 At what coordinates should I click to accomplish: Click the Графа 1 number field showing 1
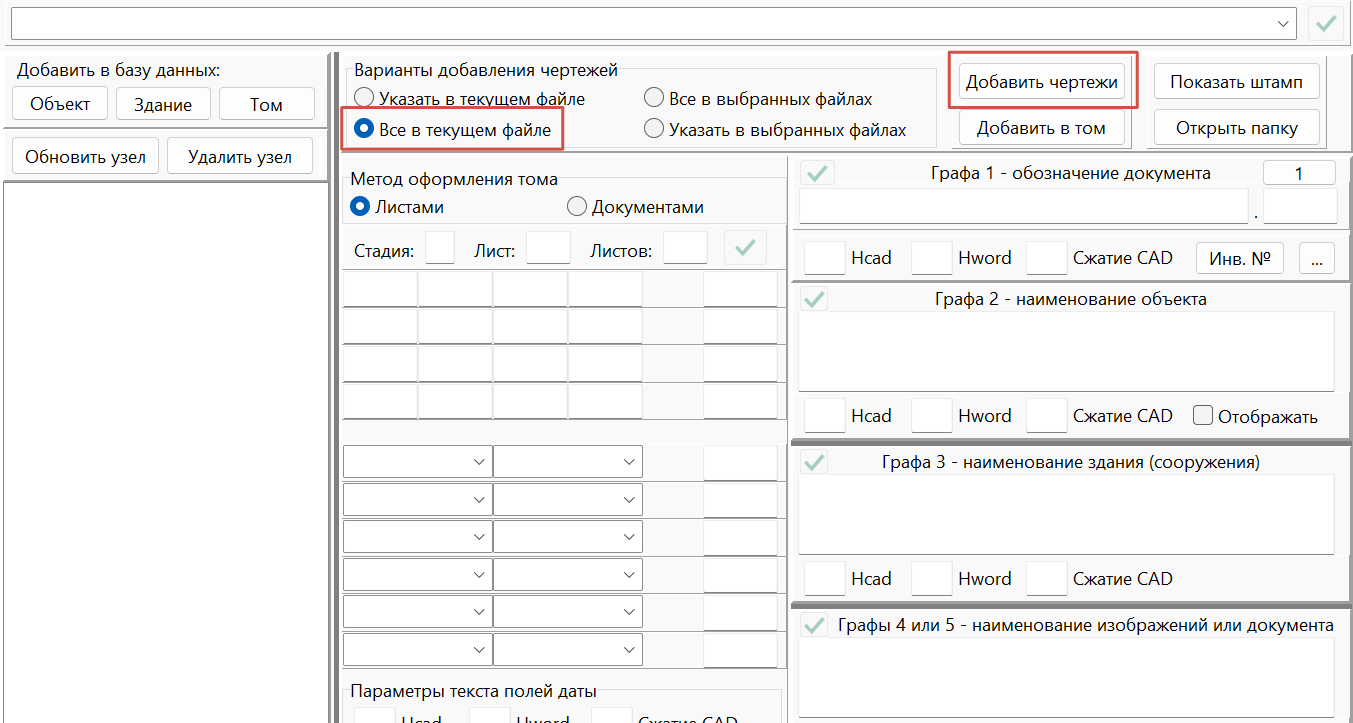pyautogui.click(x=1299, y=173)
